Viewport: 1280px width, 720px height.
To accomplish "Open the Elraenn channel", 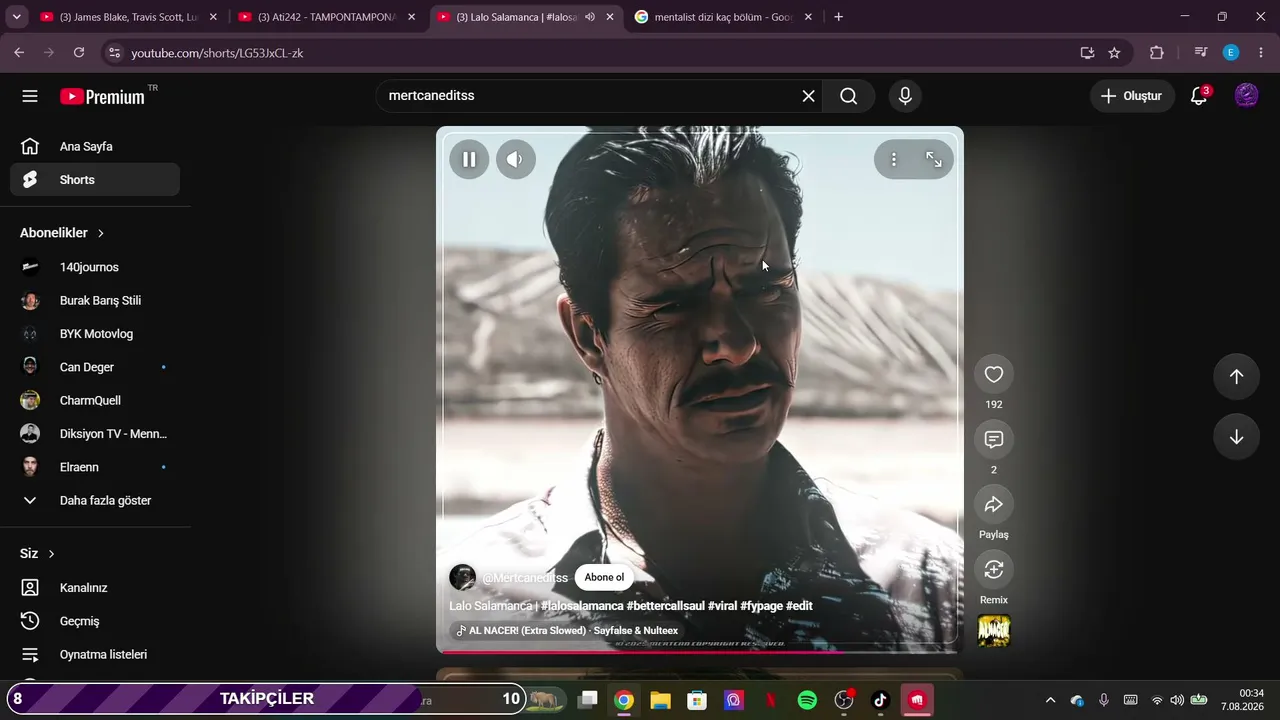I will click(x=95, y=467).
